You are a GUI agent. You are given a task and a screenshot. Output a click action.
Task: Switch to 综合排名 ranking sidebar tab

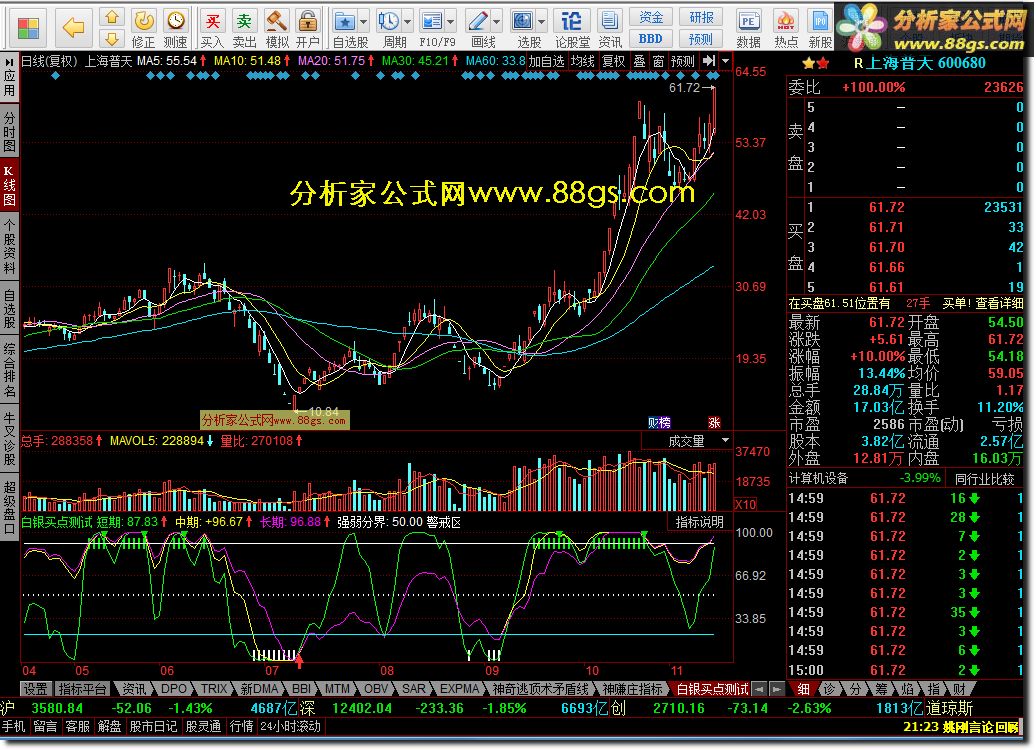pos(9,370)
